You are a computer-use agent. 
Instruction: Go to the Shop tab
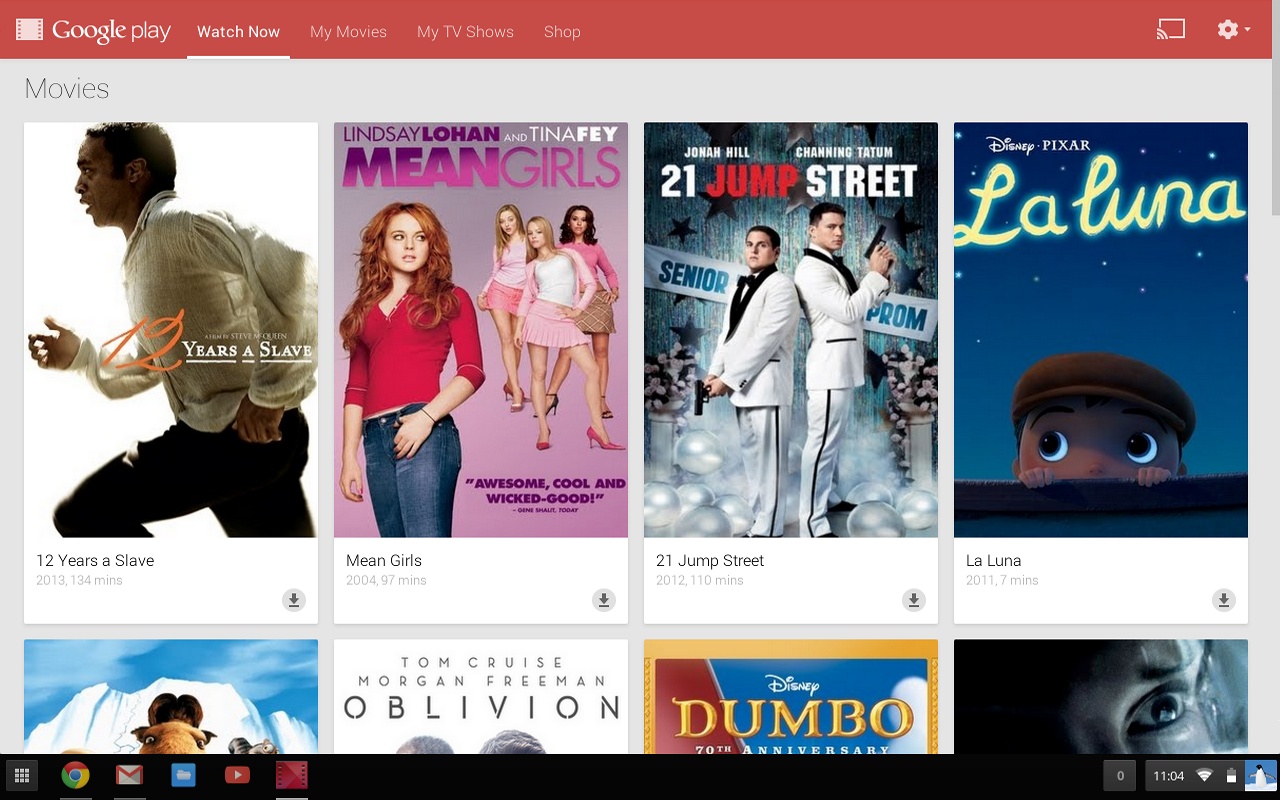[x=562, y=32]
